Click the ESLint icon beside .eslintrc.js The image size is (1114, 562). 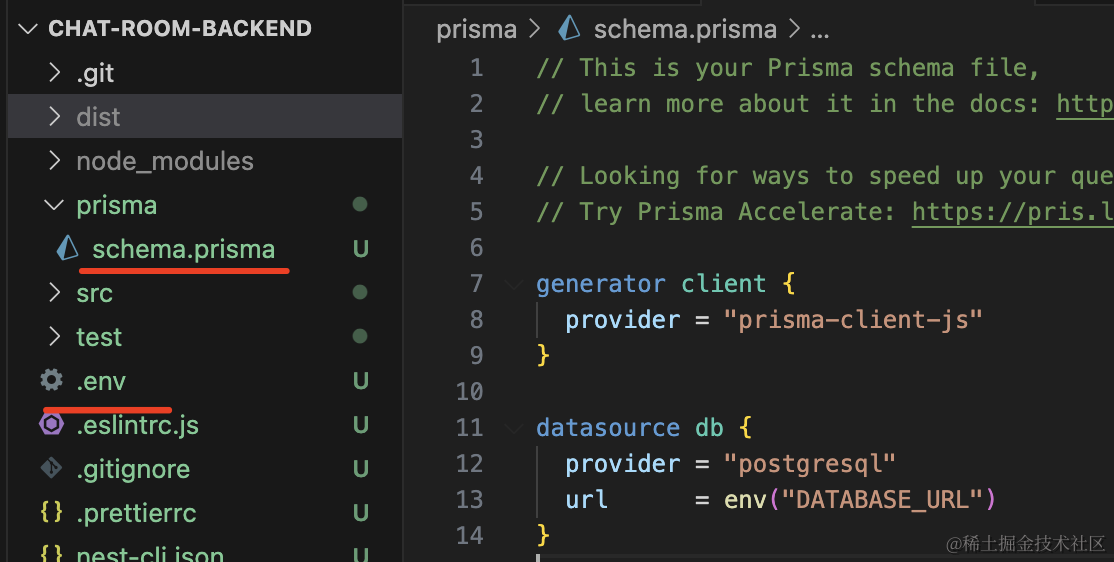click(51, 425)
